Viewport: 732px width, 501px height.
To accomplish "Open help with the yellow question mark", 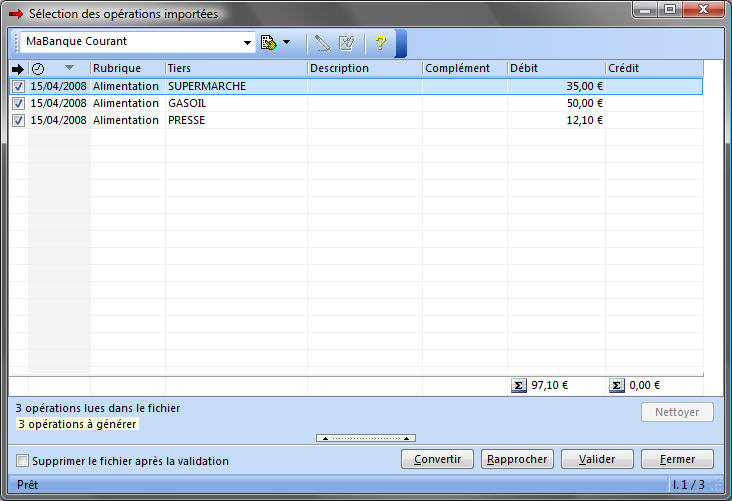I will tap(380, 43).
